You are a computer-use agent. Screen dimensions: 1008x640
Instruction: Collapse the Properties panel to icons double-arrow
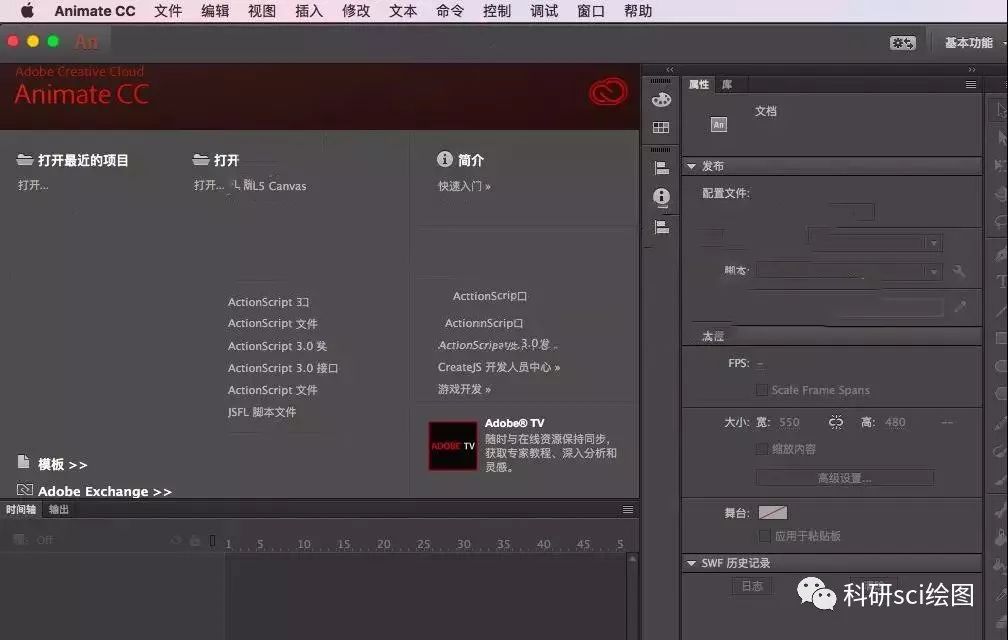(971, 69)
